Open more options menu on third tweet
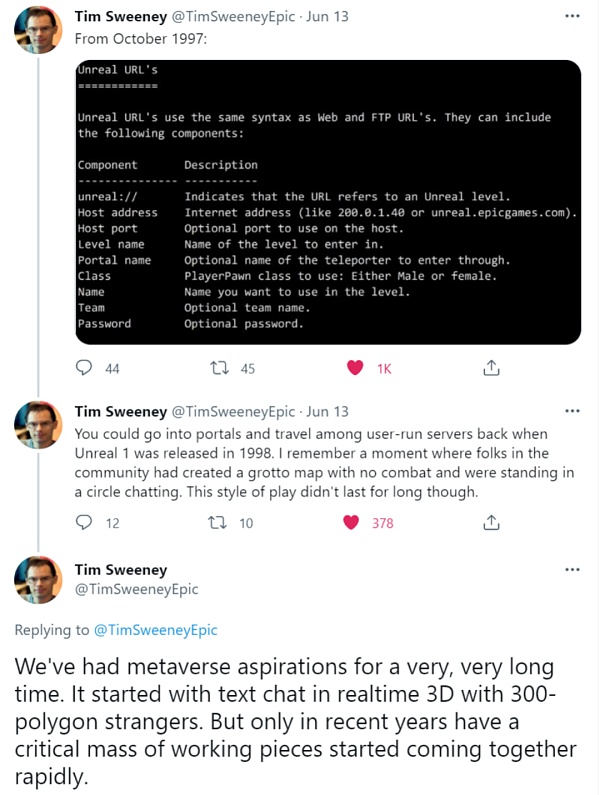 tap(572, 570)
